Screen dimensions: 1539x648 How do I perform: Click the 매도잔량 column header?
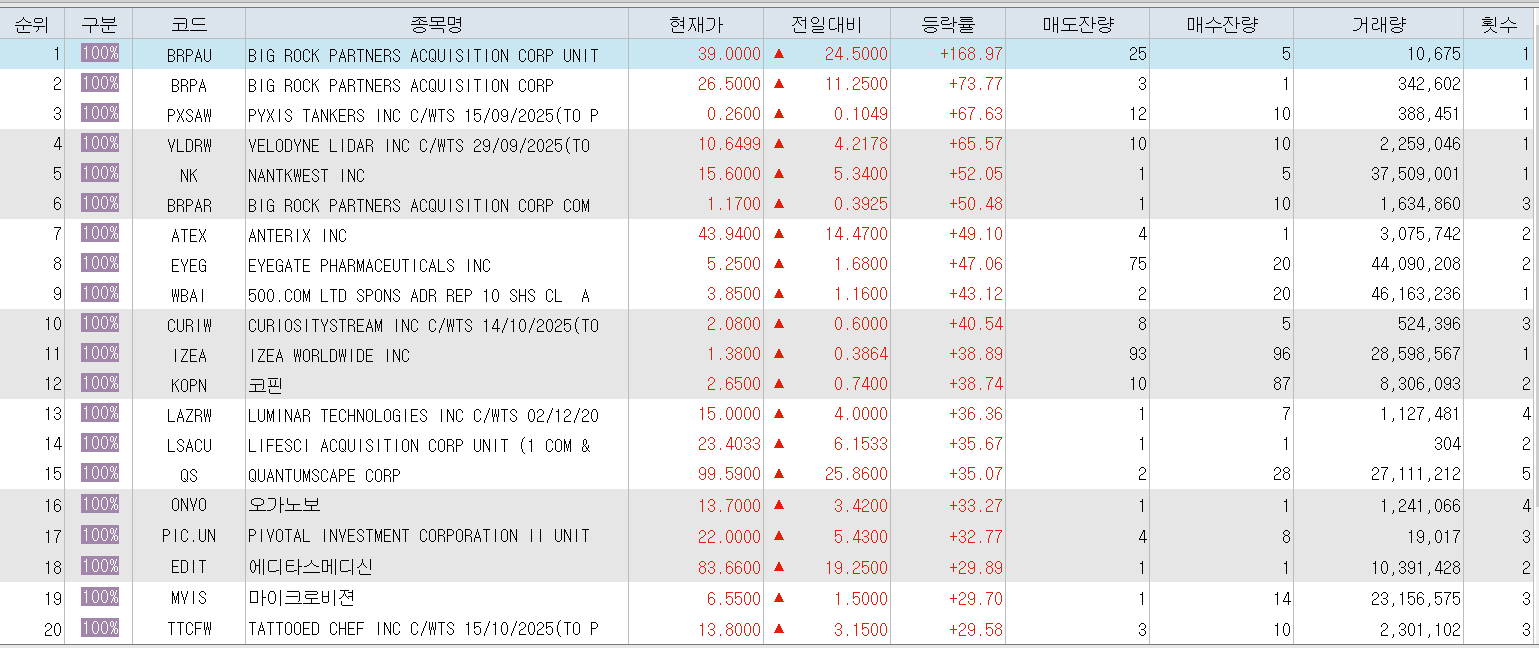click(x=1077, y=24)
